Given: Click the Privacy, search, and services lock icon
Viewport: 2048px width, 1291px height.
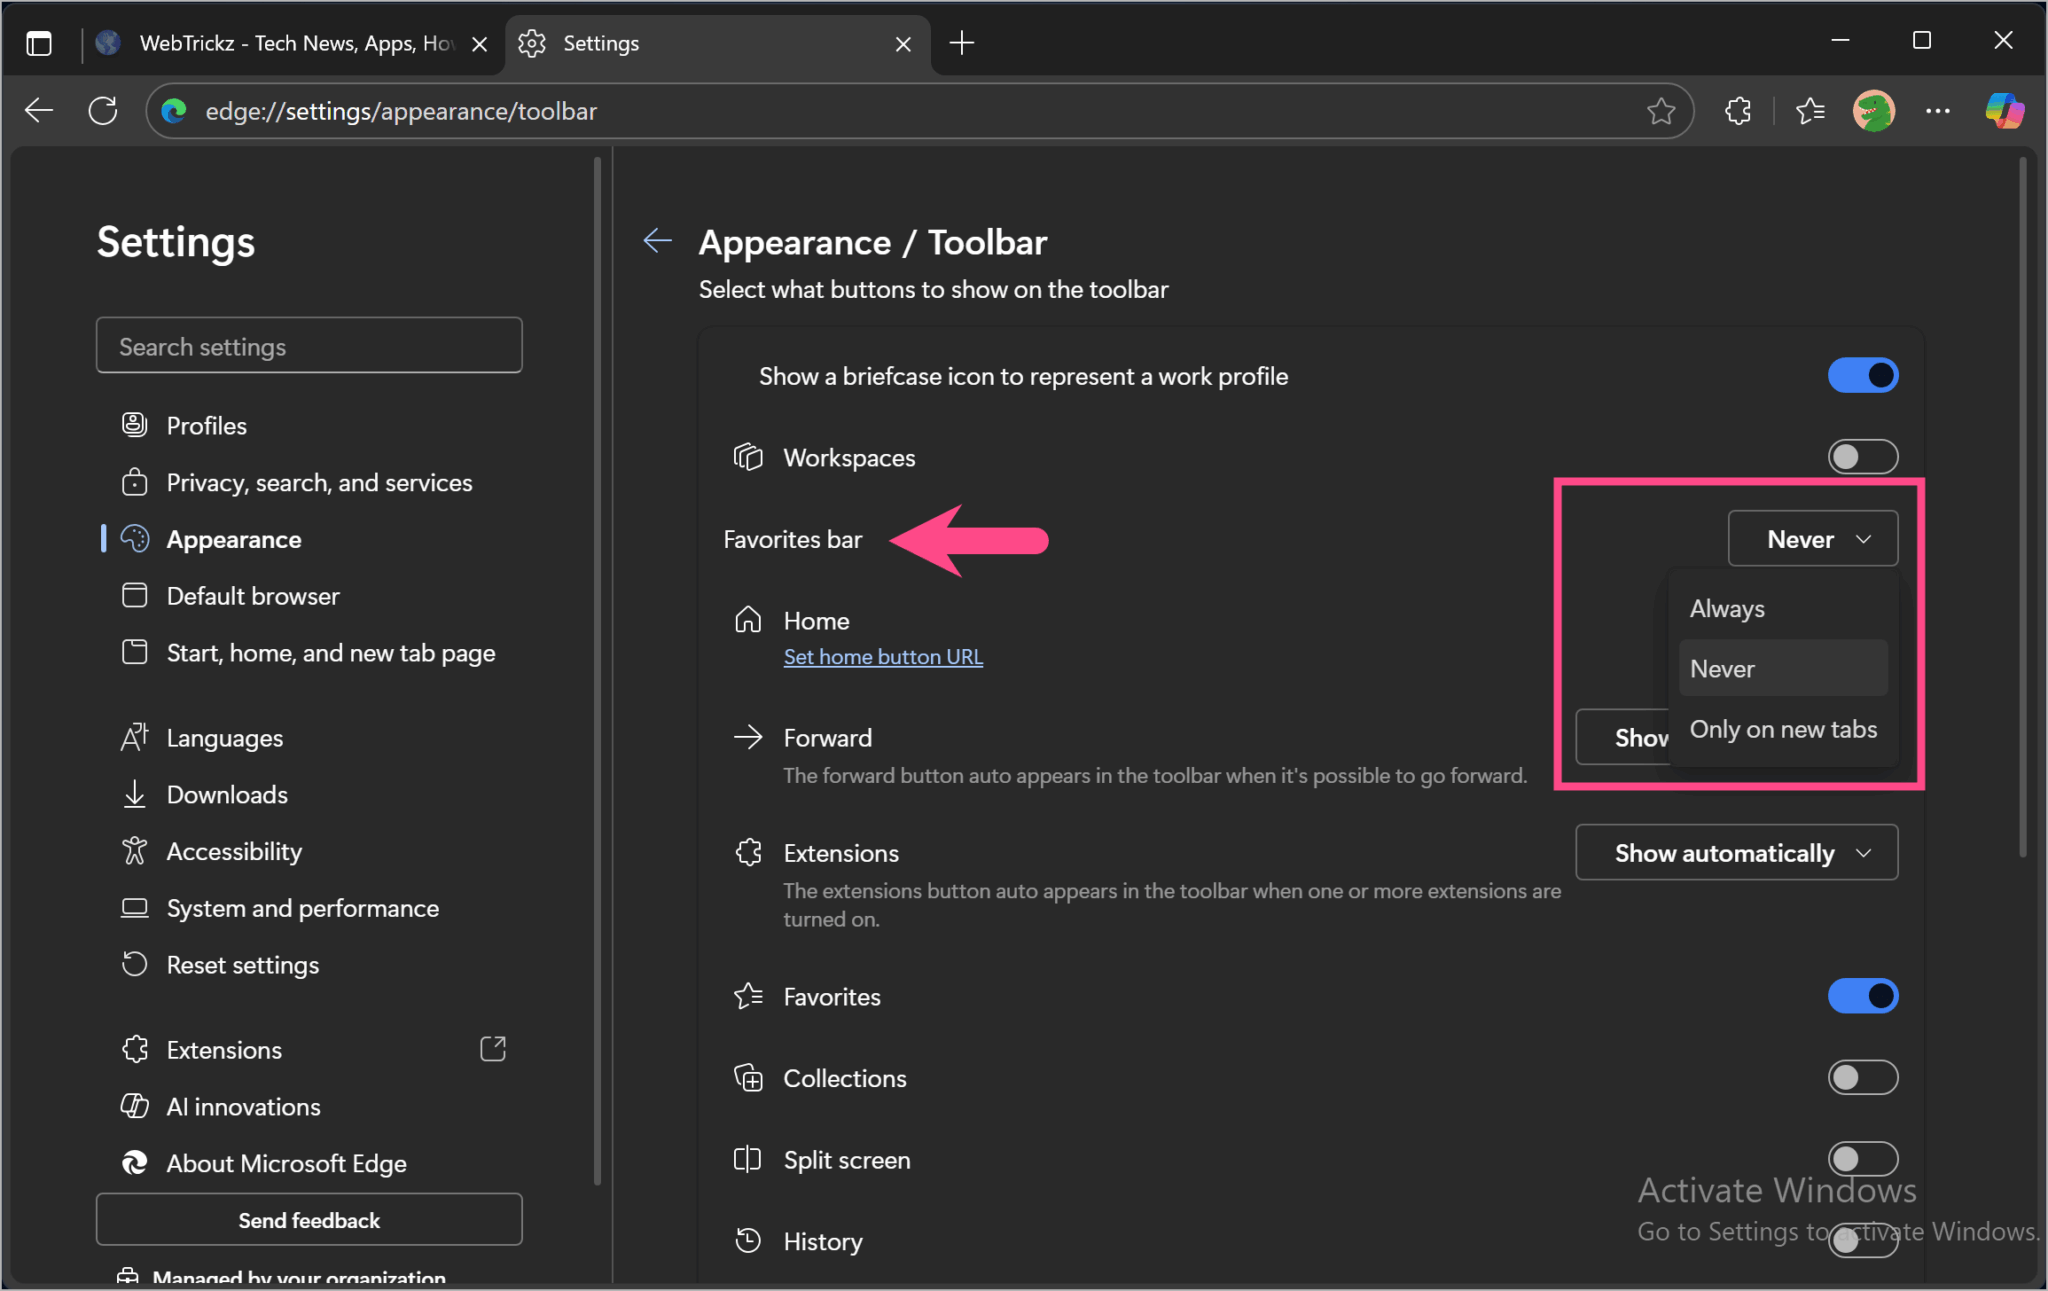Looking at the screenshot, I should 136,482.
